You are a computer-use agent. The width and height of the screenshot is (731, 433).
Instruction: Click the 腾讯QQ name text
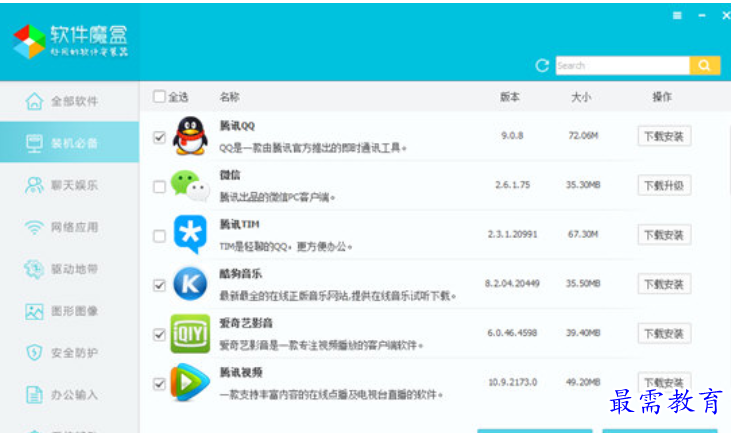(x=237, y=126)
